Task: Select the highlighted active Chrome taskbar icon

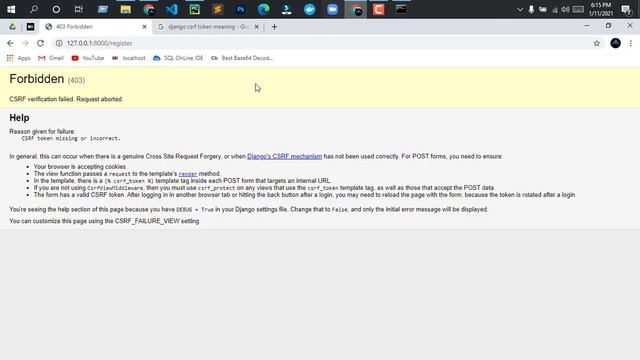Action: 356,9
